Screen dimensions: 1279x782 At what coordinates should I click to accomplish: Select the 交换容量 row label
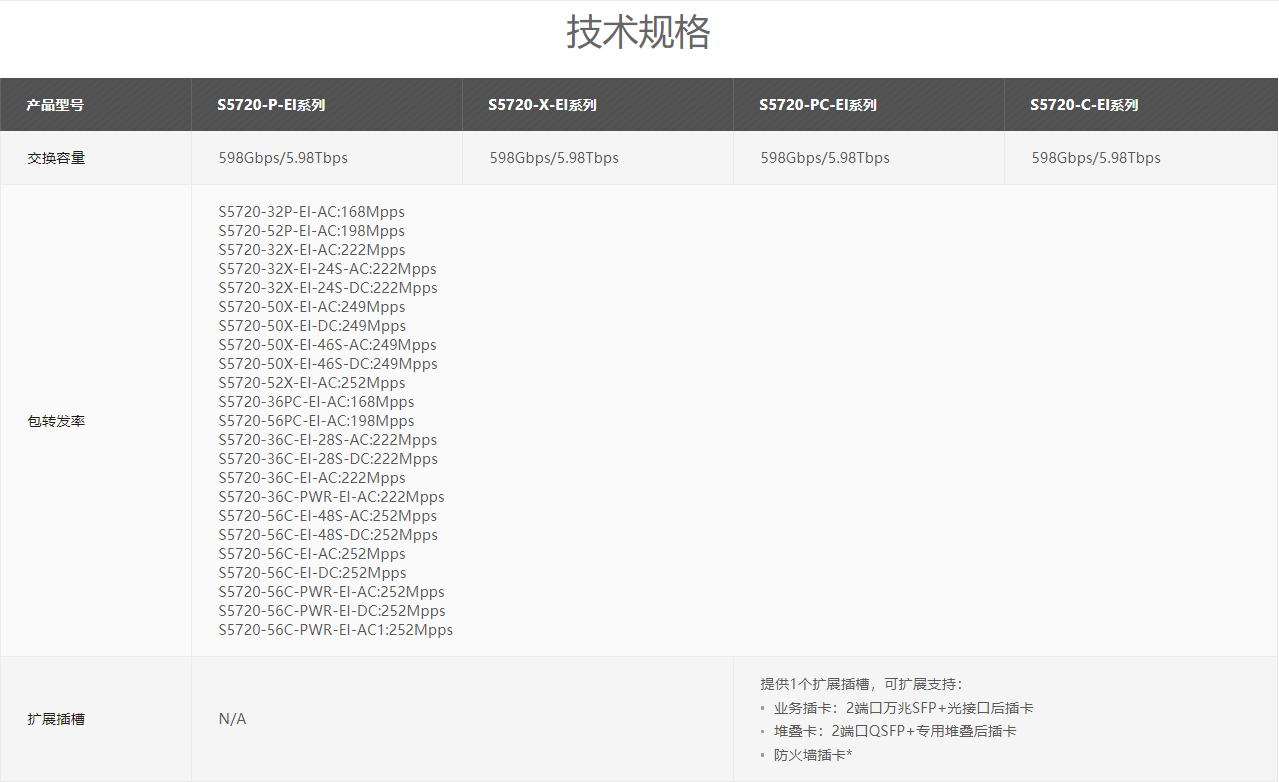(56, 158)
